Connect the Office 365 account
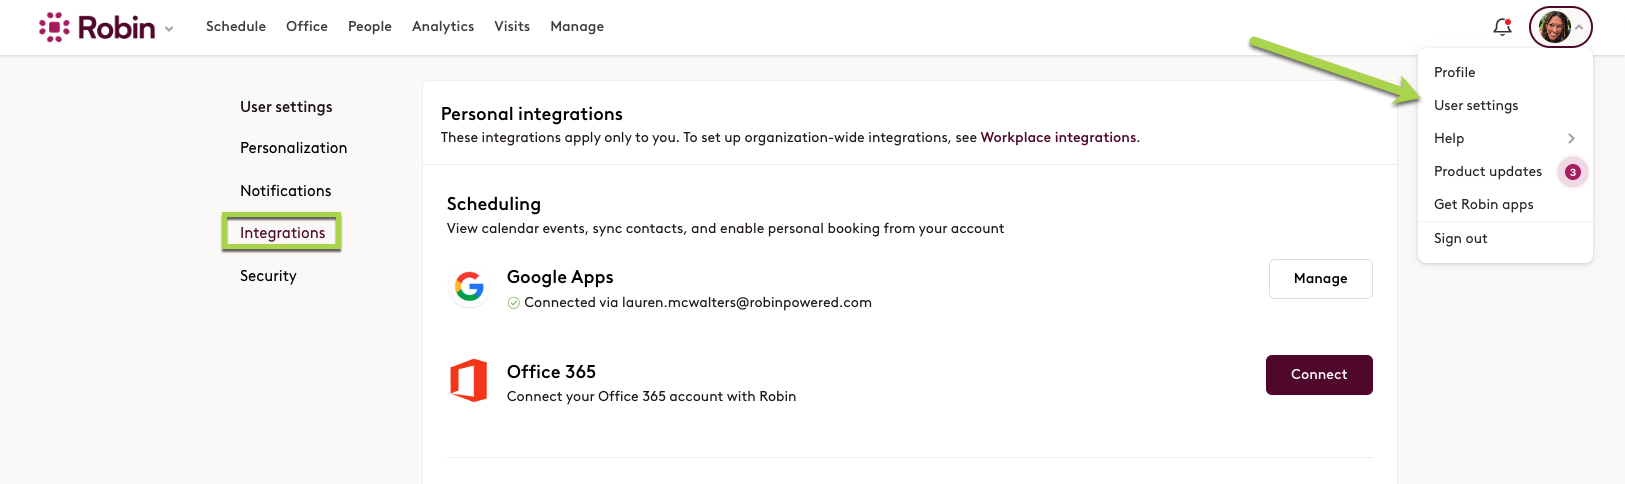 [x=1319, y=375]
